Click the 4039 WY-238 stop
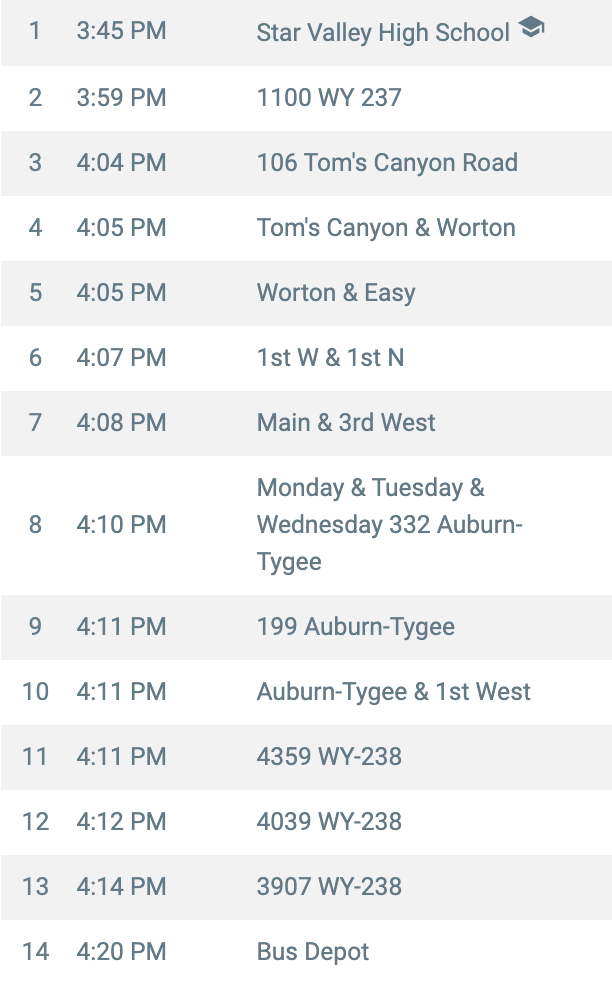 point(329,822)
